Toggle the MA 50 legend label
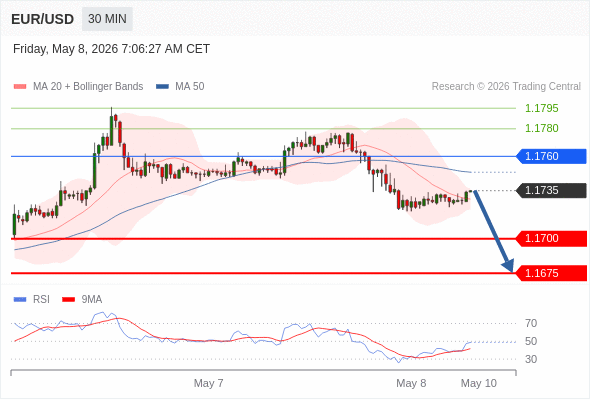Screen dimensions: 590x400 click(x=190, y=87)
